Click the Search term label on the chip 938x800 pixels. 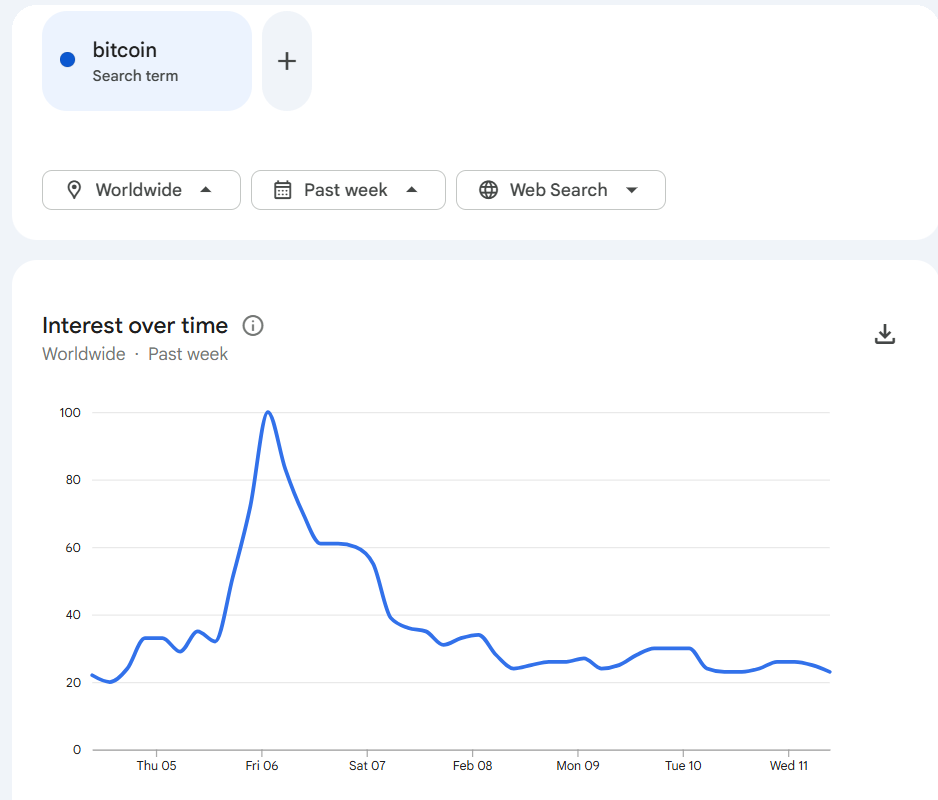[x=135, y=75]
